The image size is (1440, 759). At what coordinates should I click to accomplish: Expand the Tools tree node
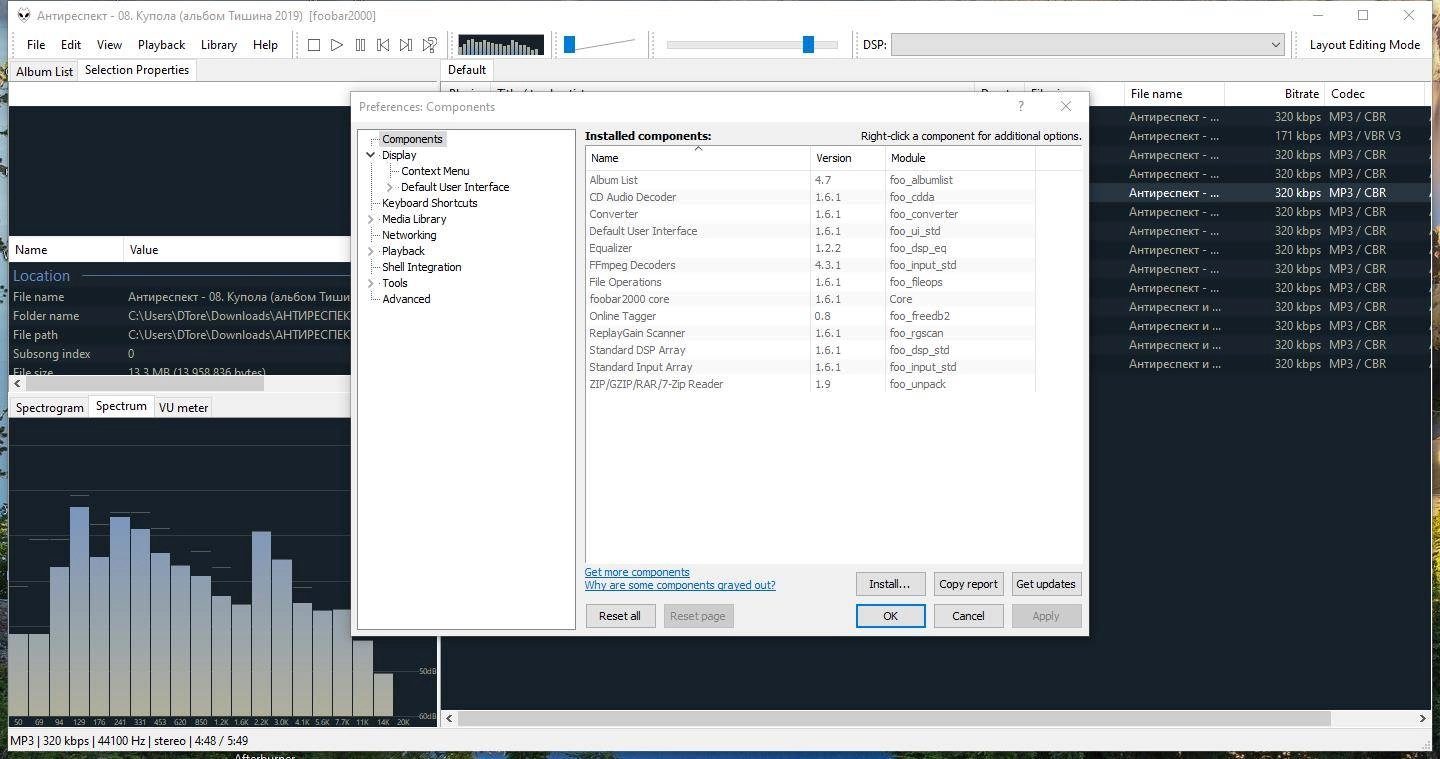pyautogui.click(x=371, y=283)
